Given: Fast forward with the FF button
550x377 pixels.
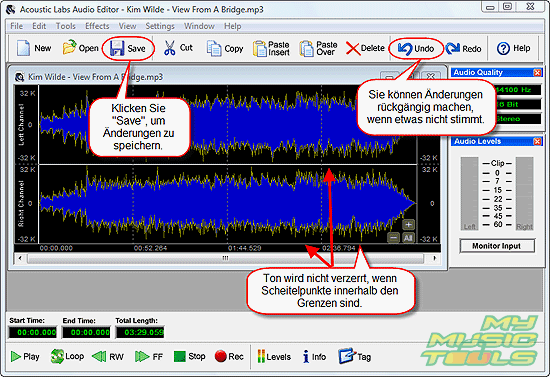Looking at the screenshot, I should click(149, 357).
